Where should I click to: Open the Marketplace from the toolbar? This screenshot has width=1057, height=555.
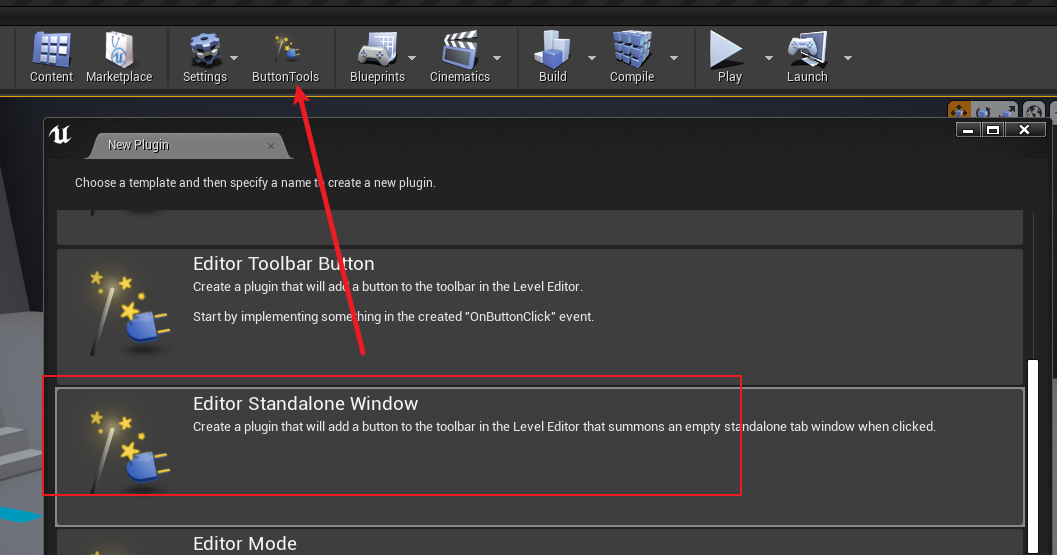pos(119,58)
